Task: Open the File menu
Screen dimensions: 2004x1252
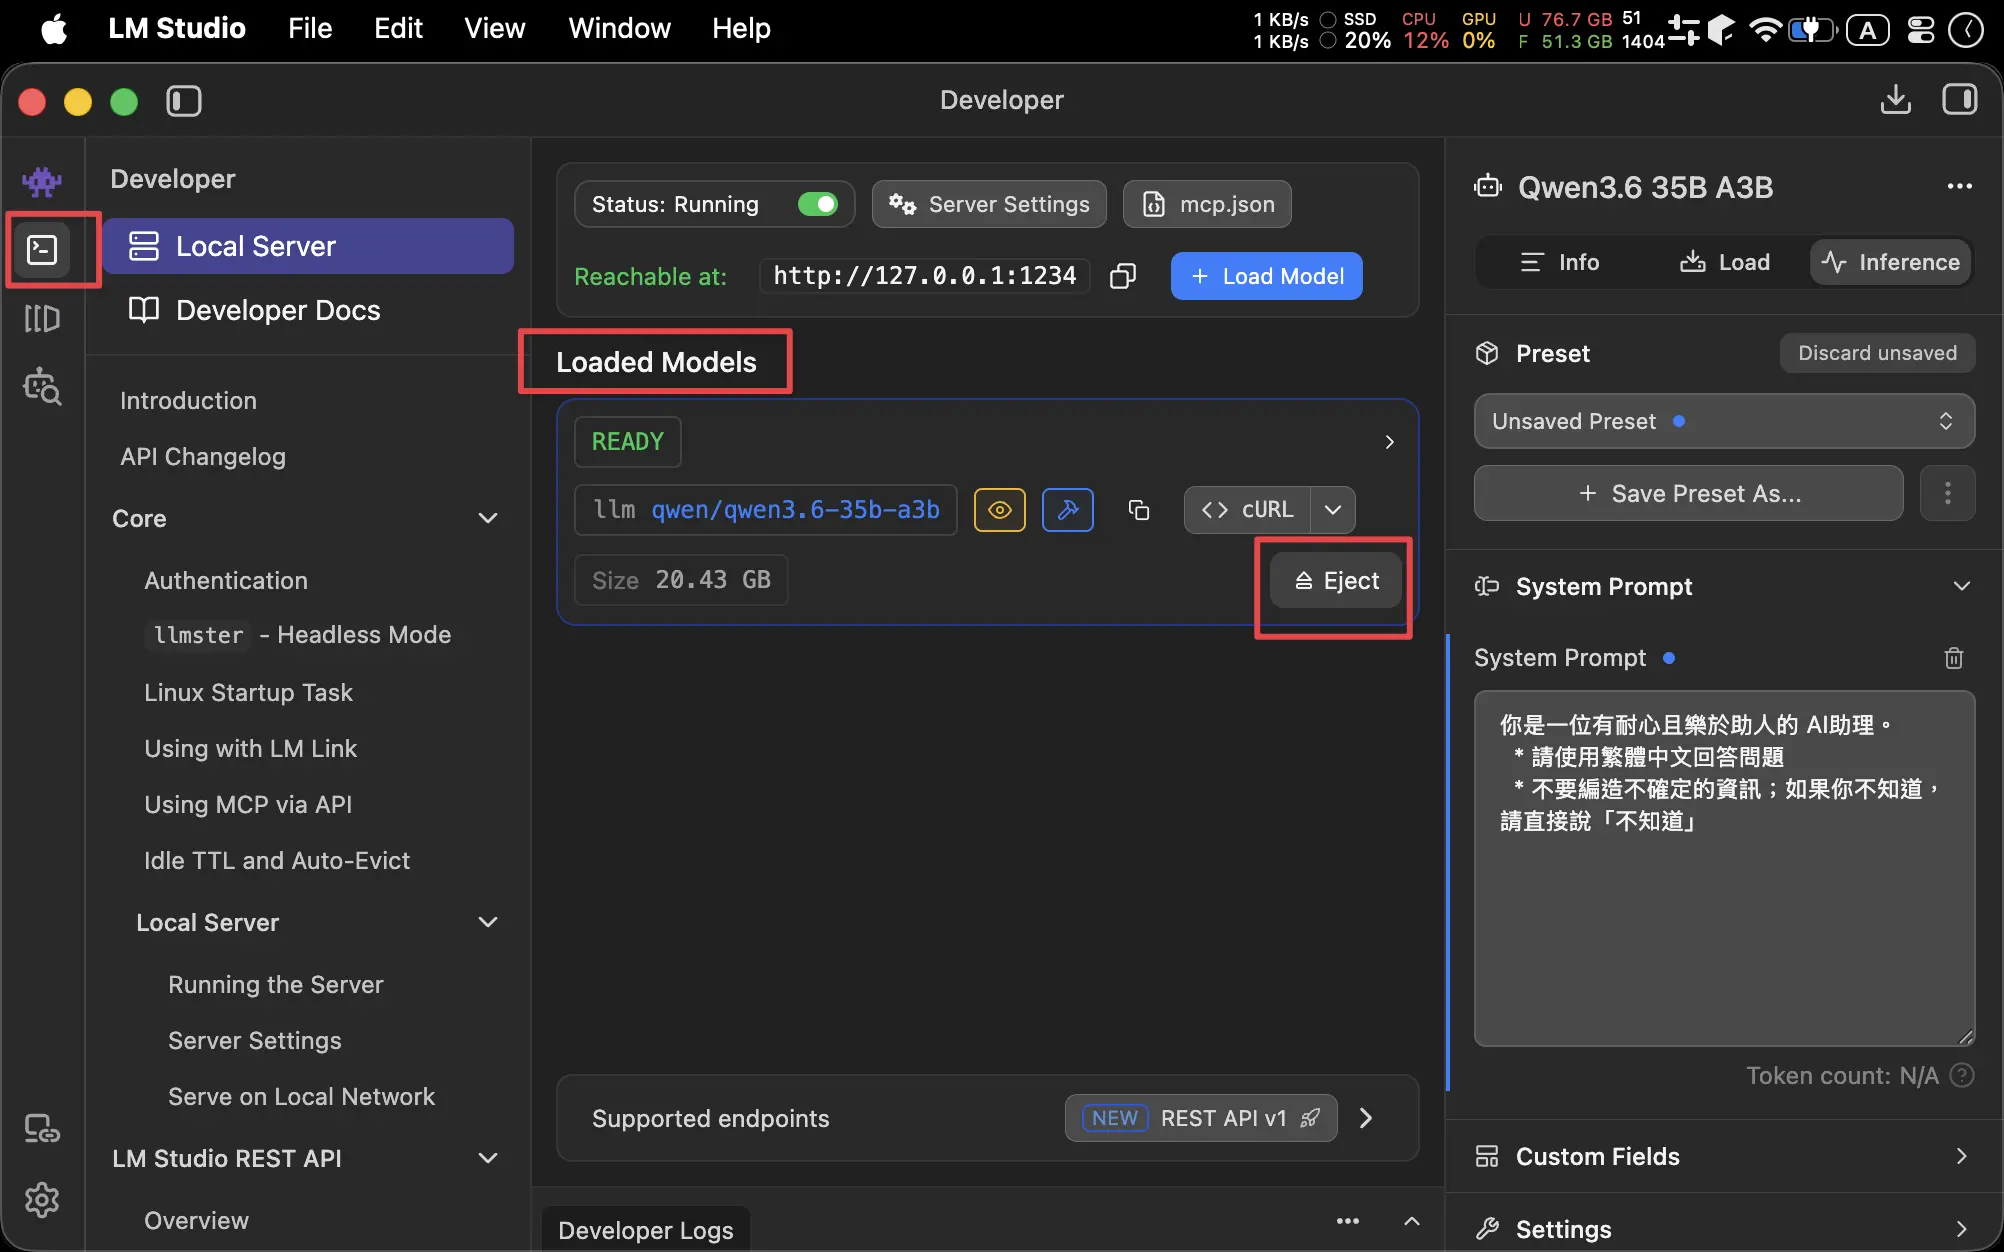Action: click(x=310, y=29)
